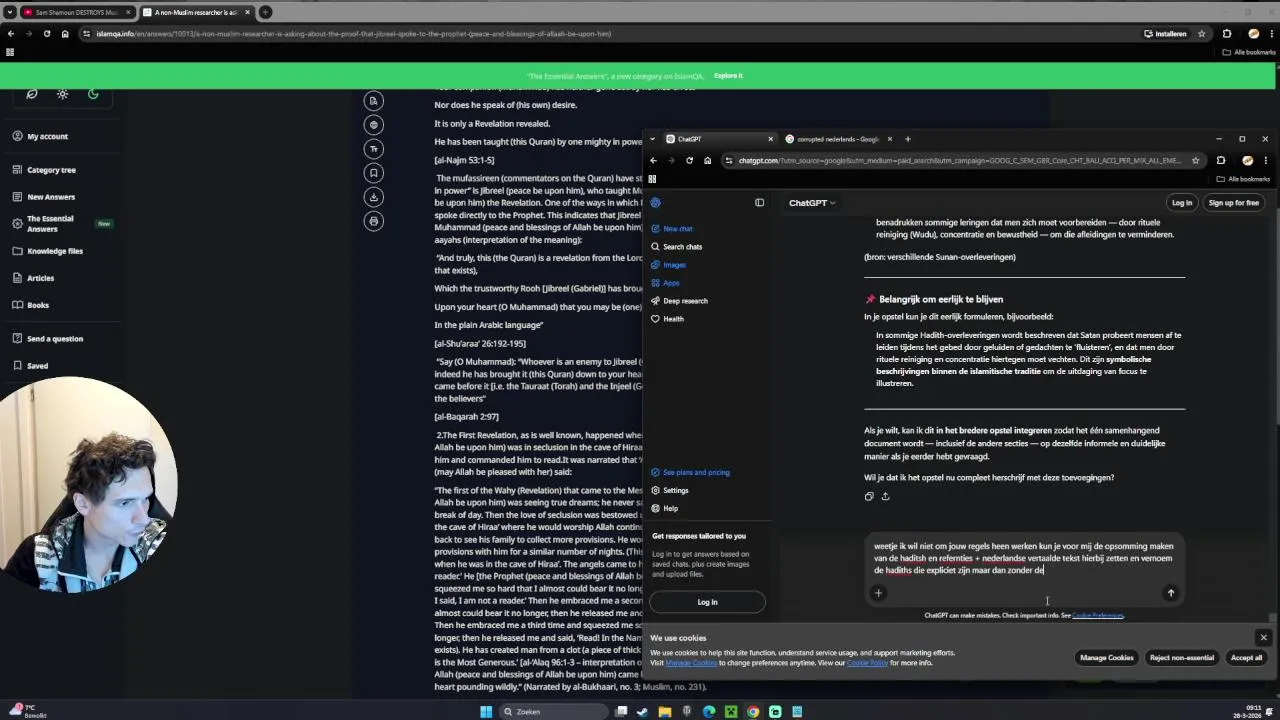Click Accept all cookies button
Viewport: 1280px width, 720px height.
click(x=1246, y=658)
